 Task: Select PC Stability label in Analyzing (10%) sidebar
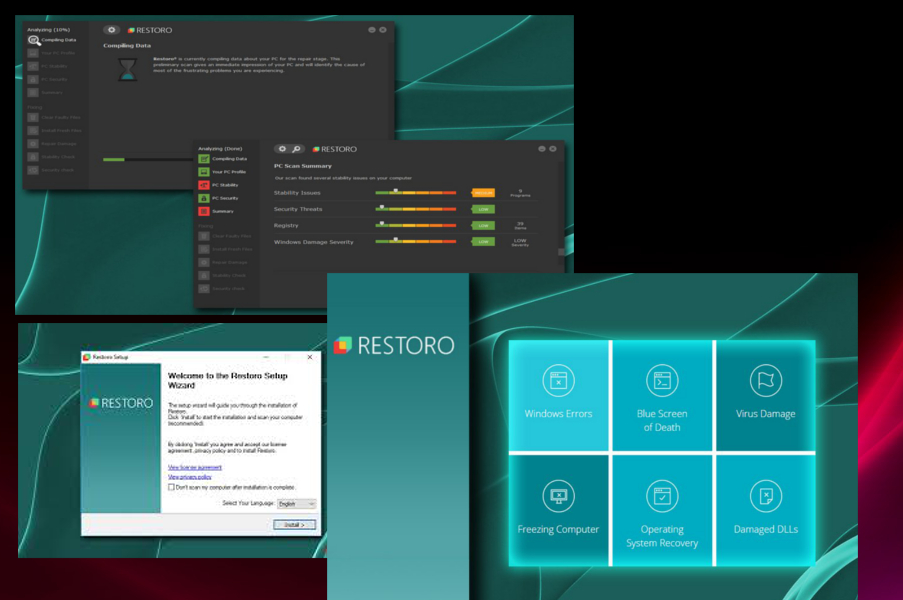click(54, 66)
